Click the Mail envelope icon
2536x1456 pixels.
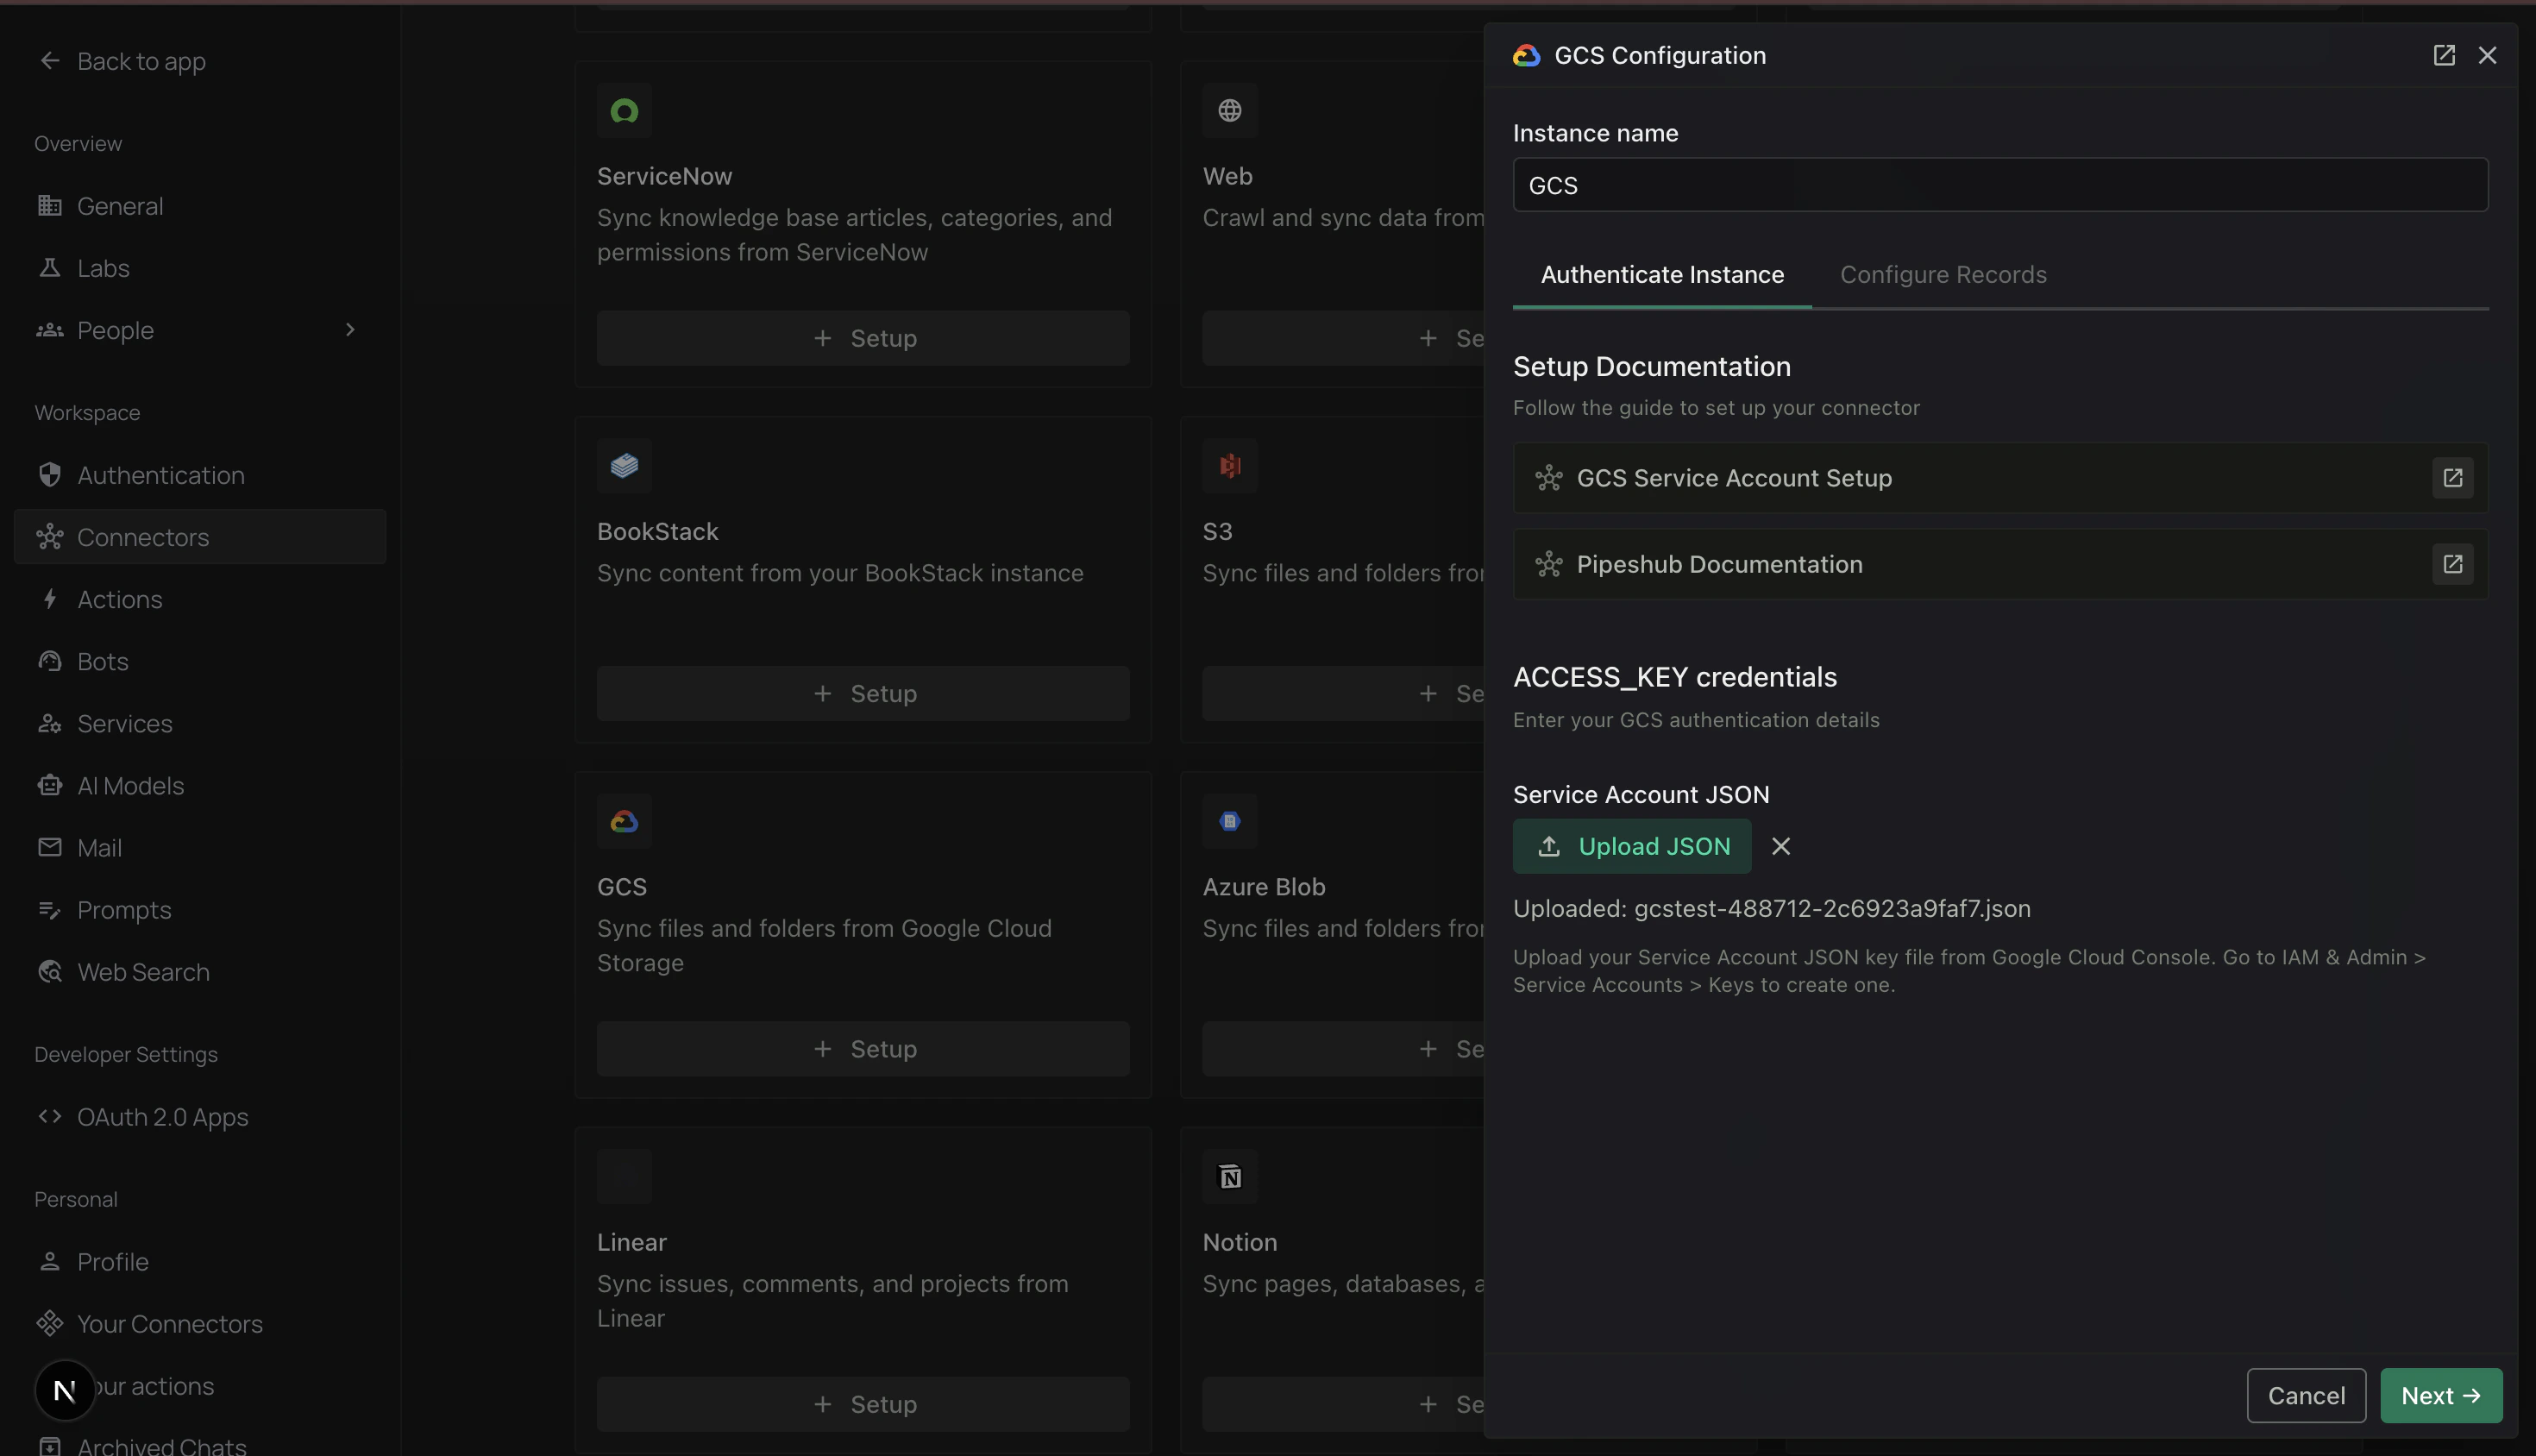coord(49,847)
